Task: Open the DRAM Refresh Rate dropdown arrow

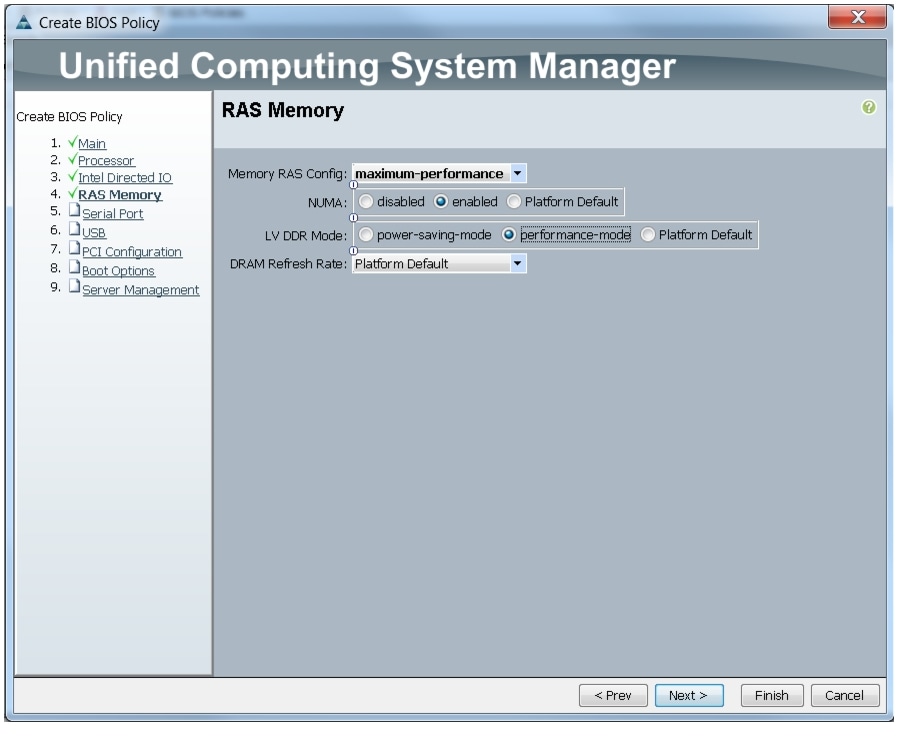Action: click(518, 263)
